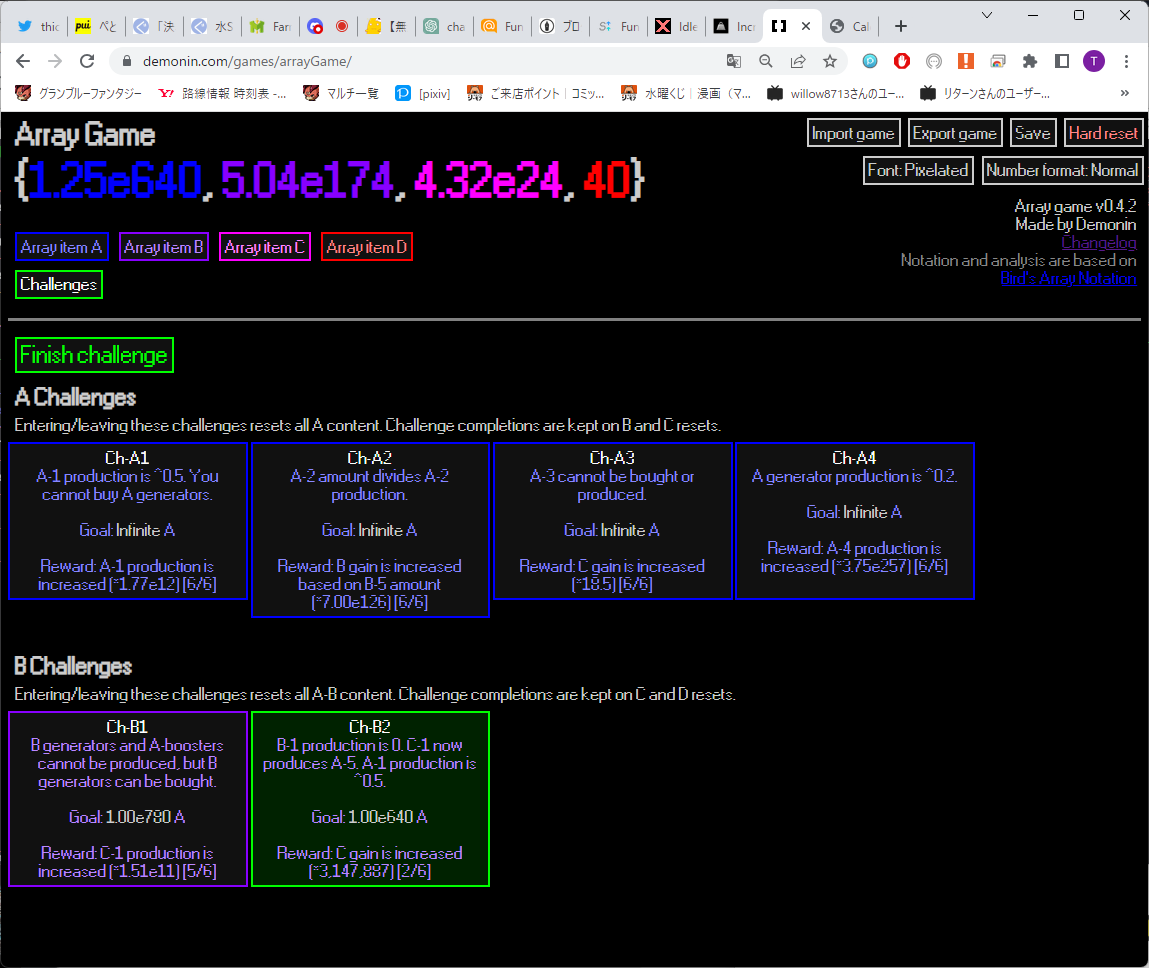
Task: Select the Ch-A3 challenge card
Action: point(613,521)
